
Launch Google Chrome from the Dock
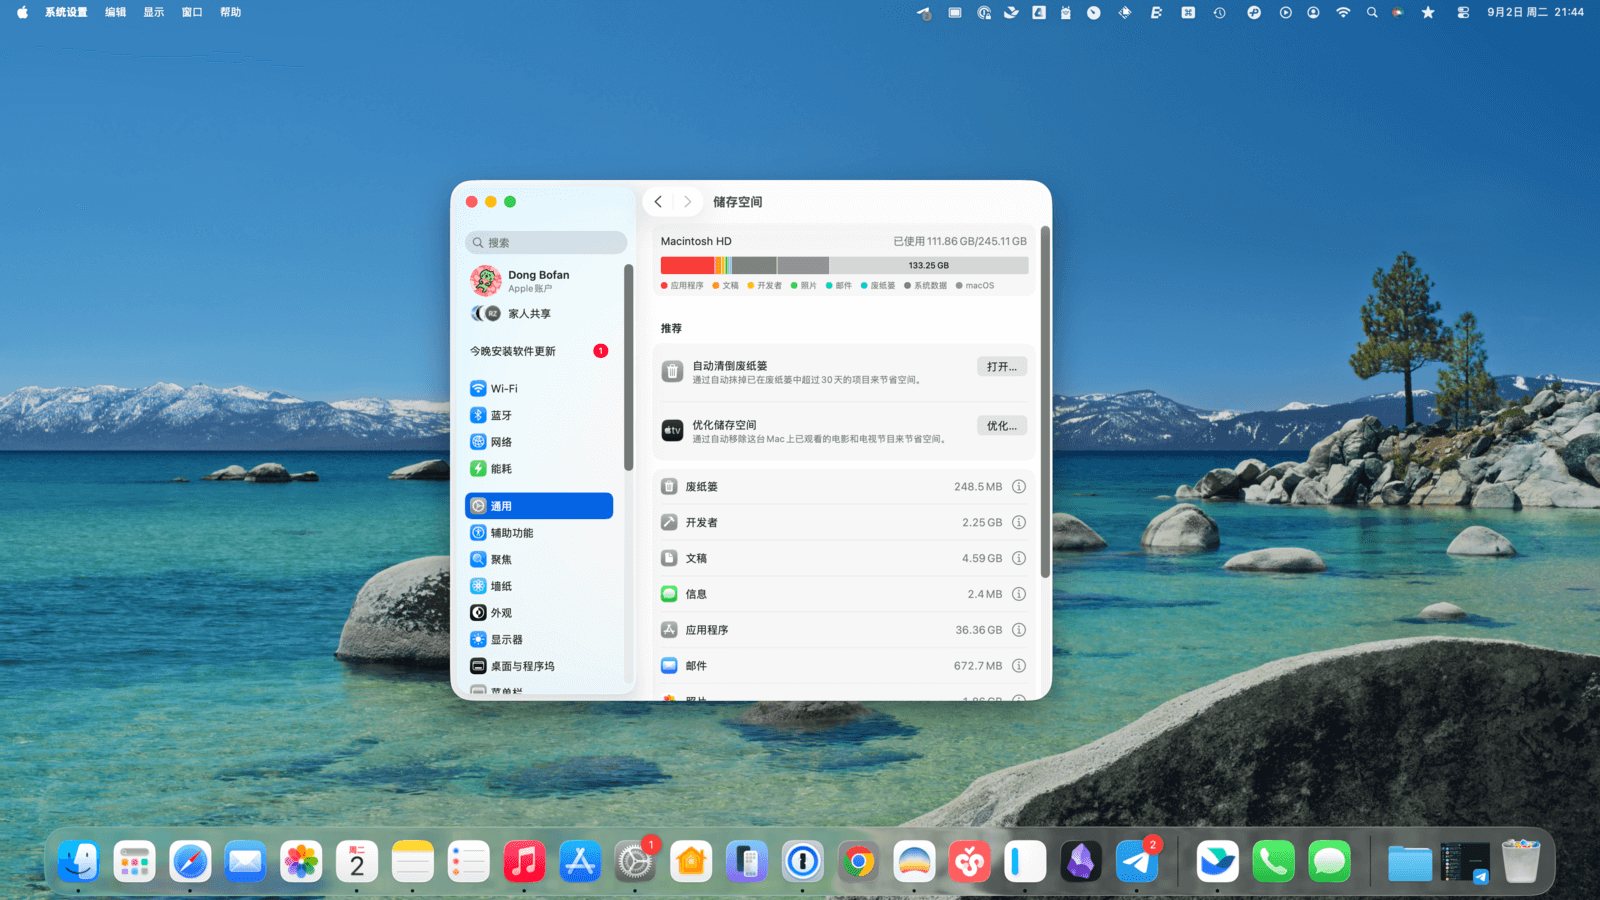click(x=858, y=862)
